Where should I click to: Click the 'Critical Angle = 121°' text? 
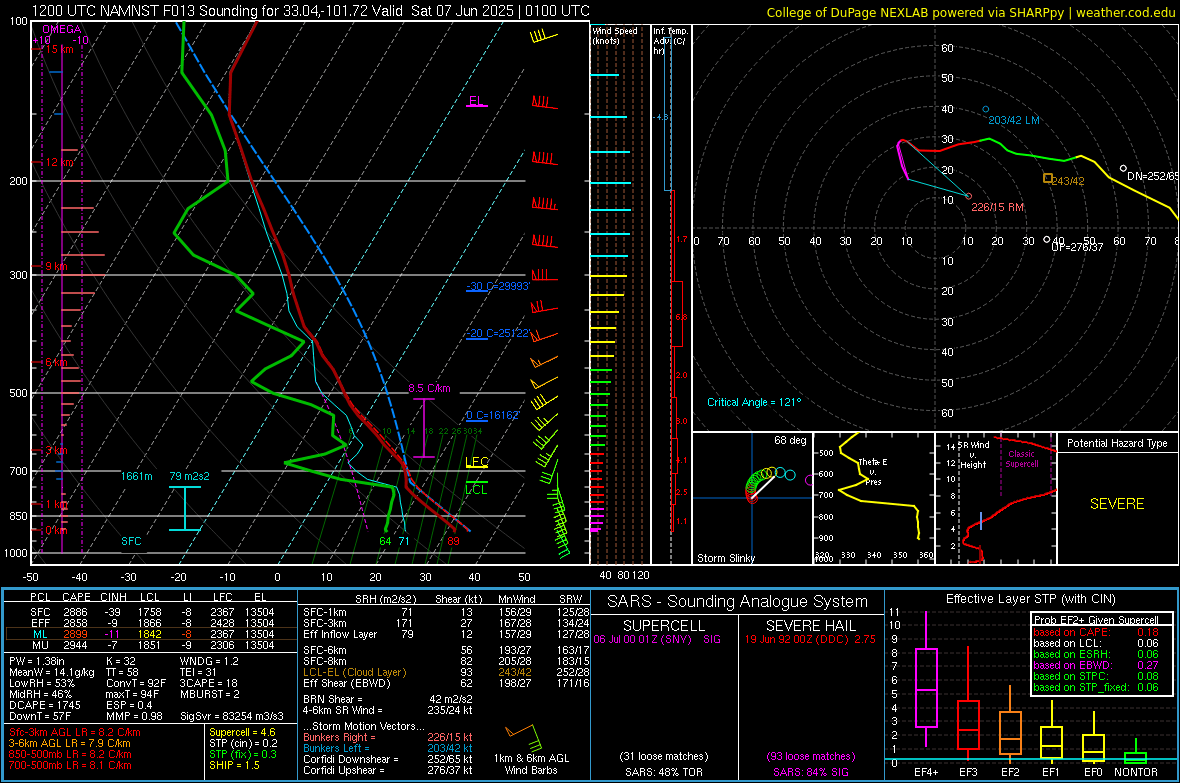[754, 402]
